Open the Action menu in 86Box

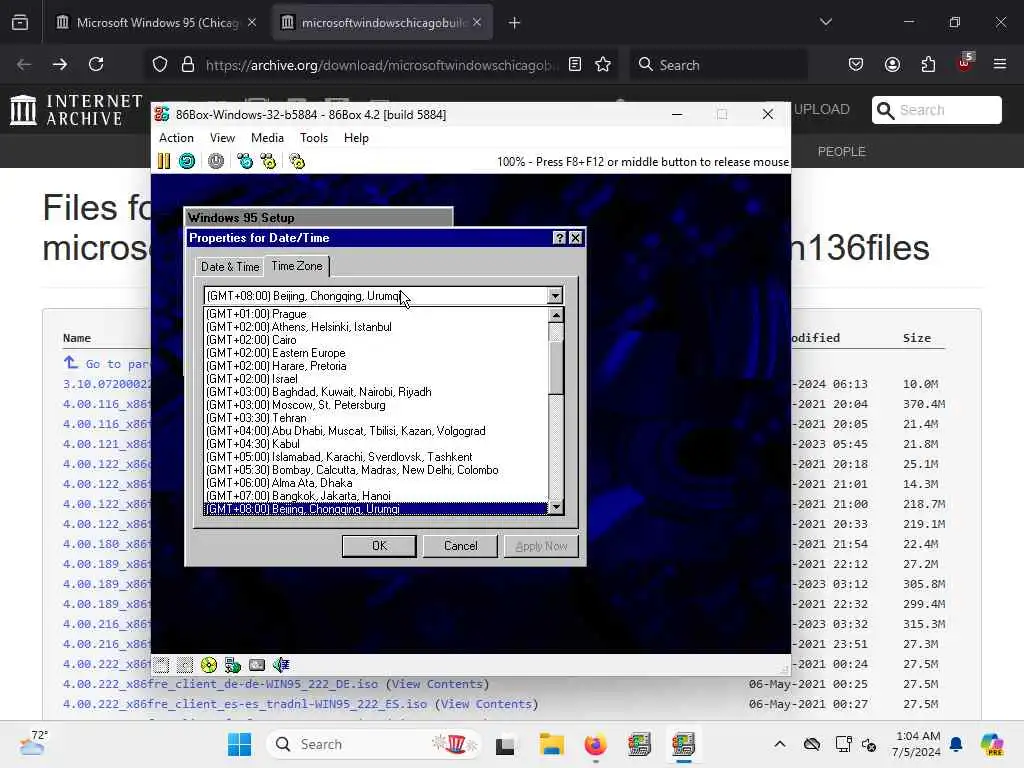176,138
